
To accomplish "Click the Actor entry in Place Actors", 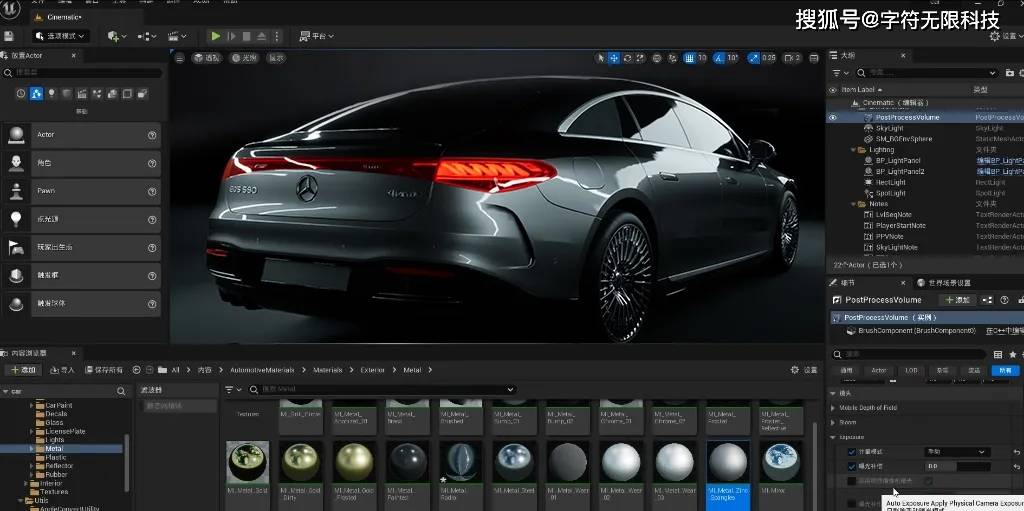I will tap(82, 135).
